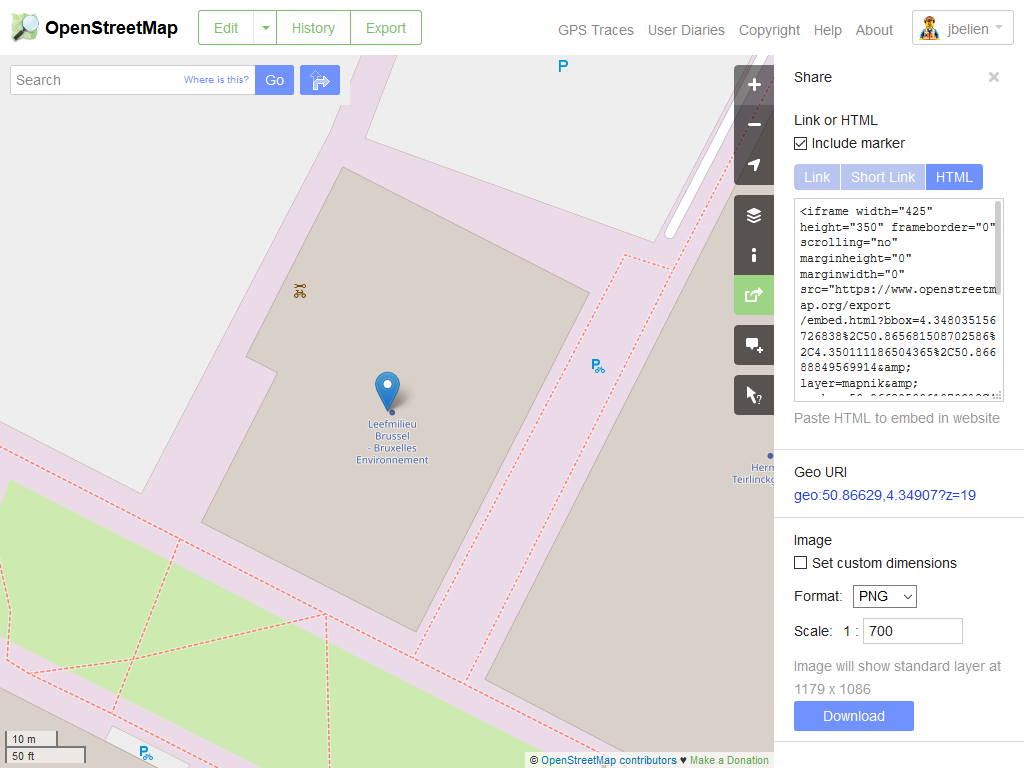This screenshot has width=1024, height=768.
Task: Open the map key info panel
Action: 754,255
